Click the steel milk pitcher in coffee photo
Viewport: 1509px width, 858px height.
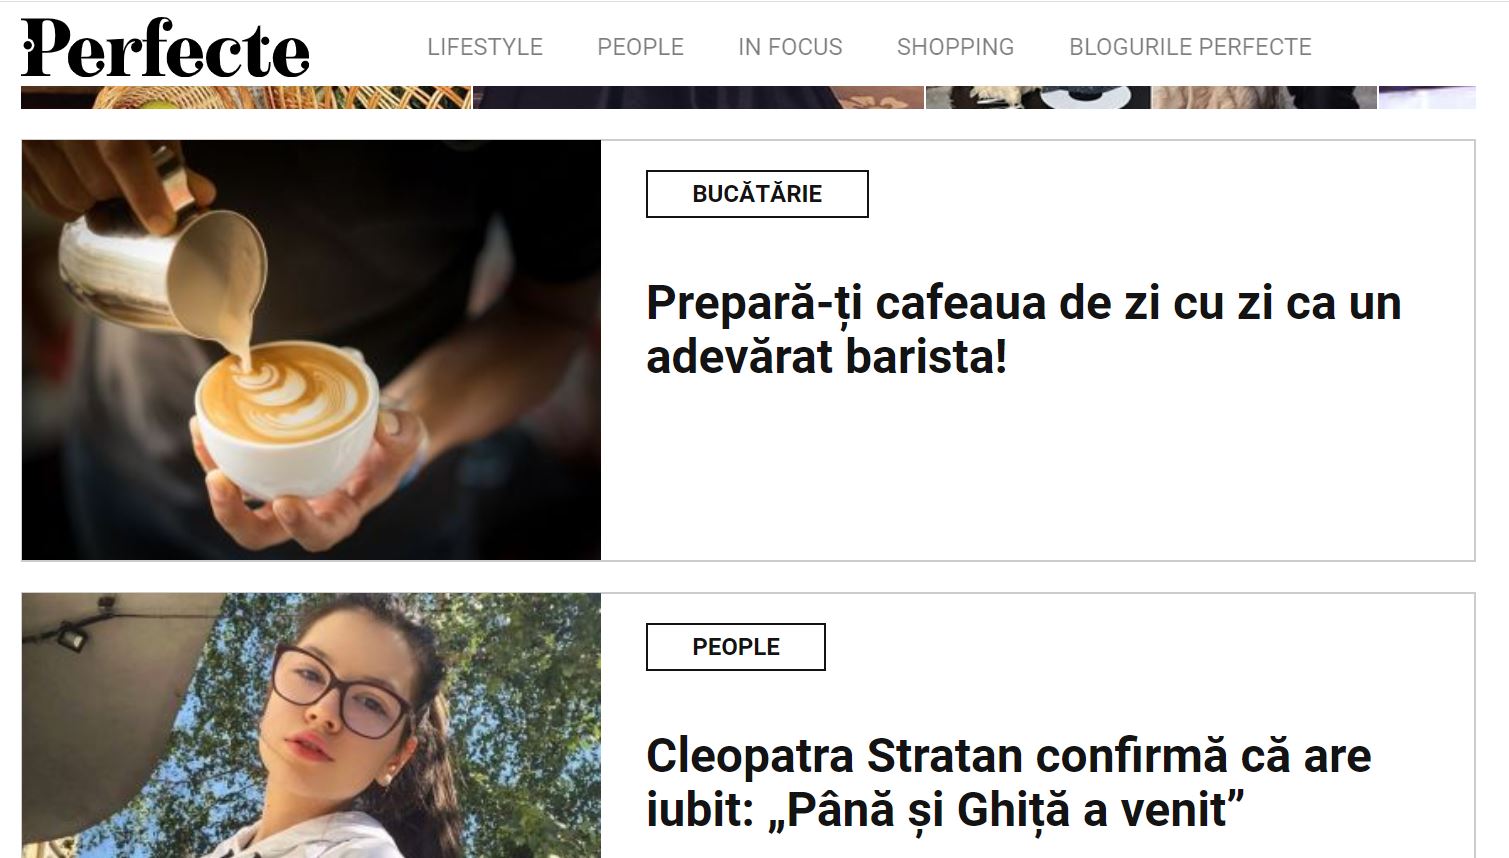click(160, 265)
